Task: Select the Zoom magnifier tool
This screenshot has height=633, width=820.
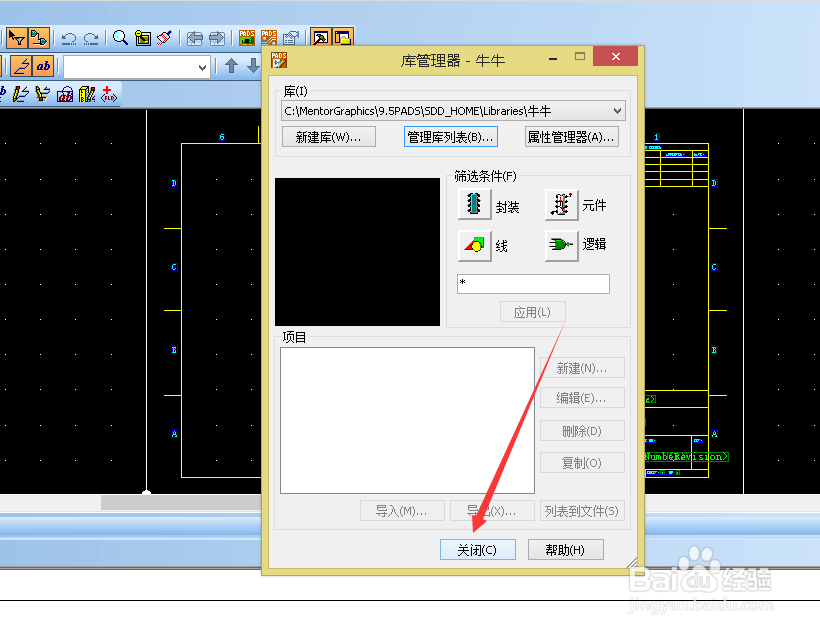Action: click(x=120, y=38)
